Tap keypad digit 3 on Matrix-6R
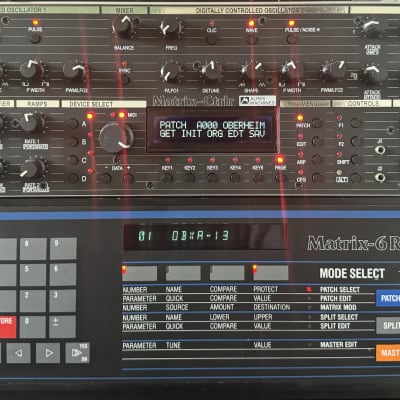The height and width of the screenshot is (400, 400). point(63,301)
